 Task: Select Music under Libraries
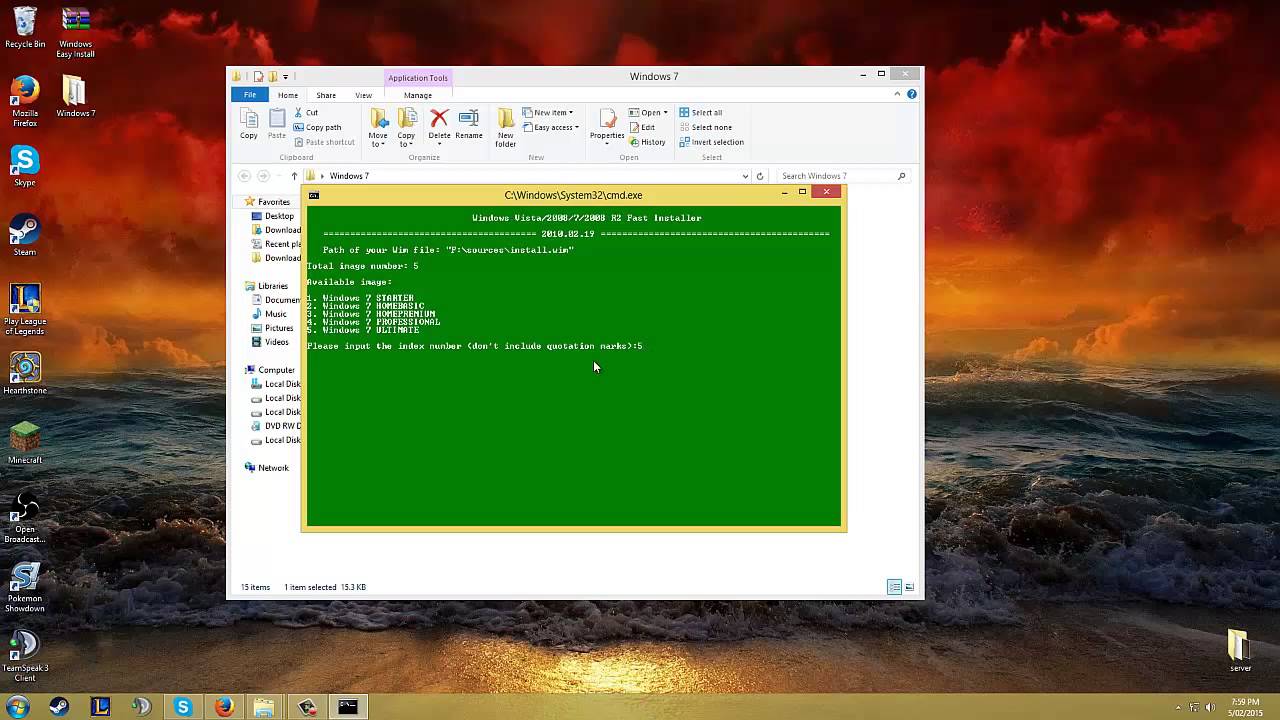[269, 314]
